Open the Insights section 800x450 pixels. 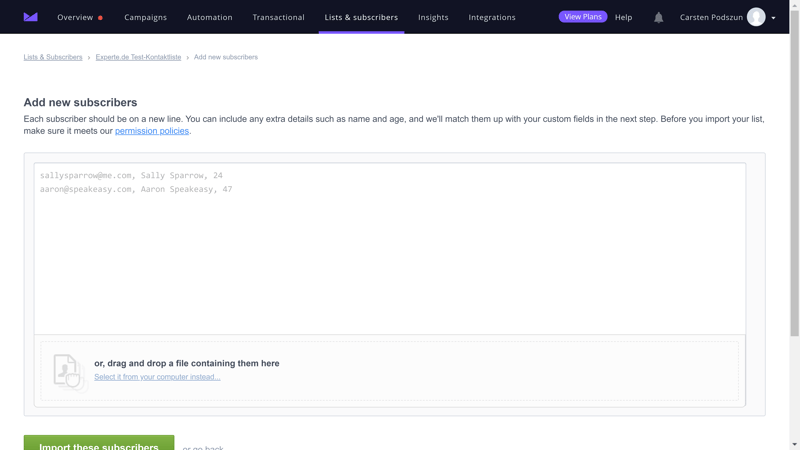(x=433, y=17)
